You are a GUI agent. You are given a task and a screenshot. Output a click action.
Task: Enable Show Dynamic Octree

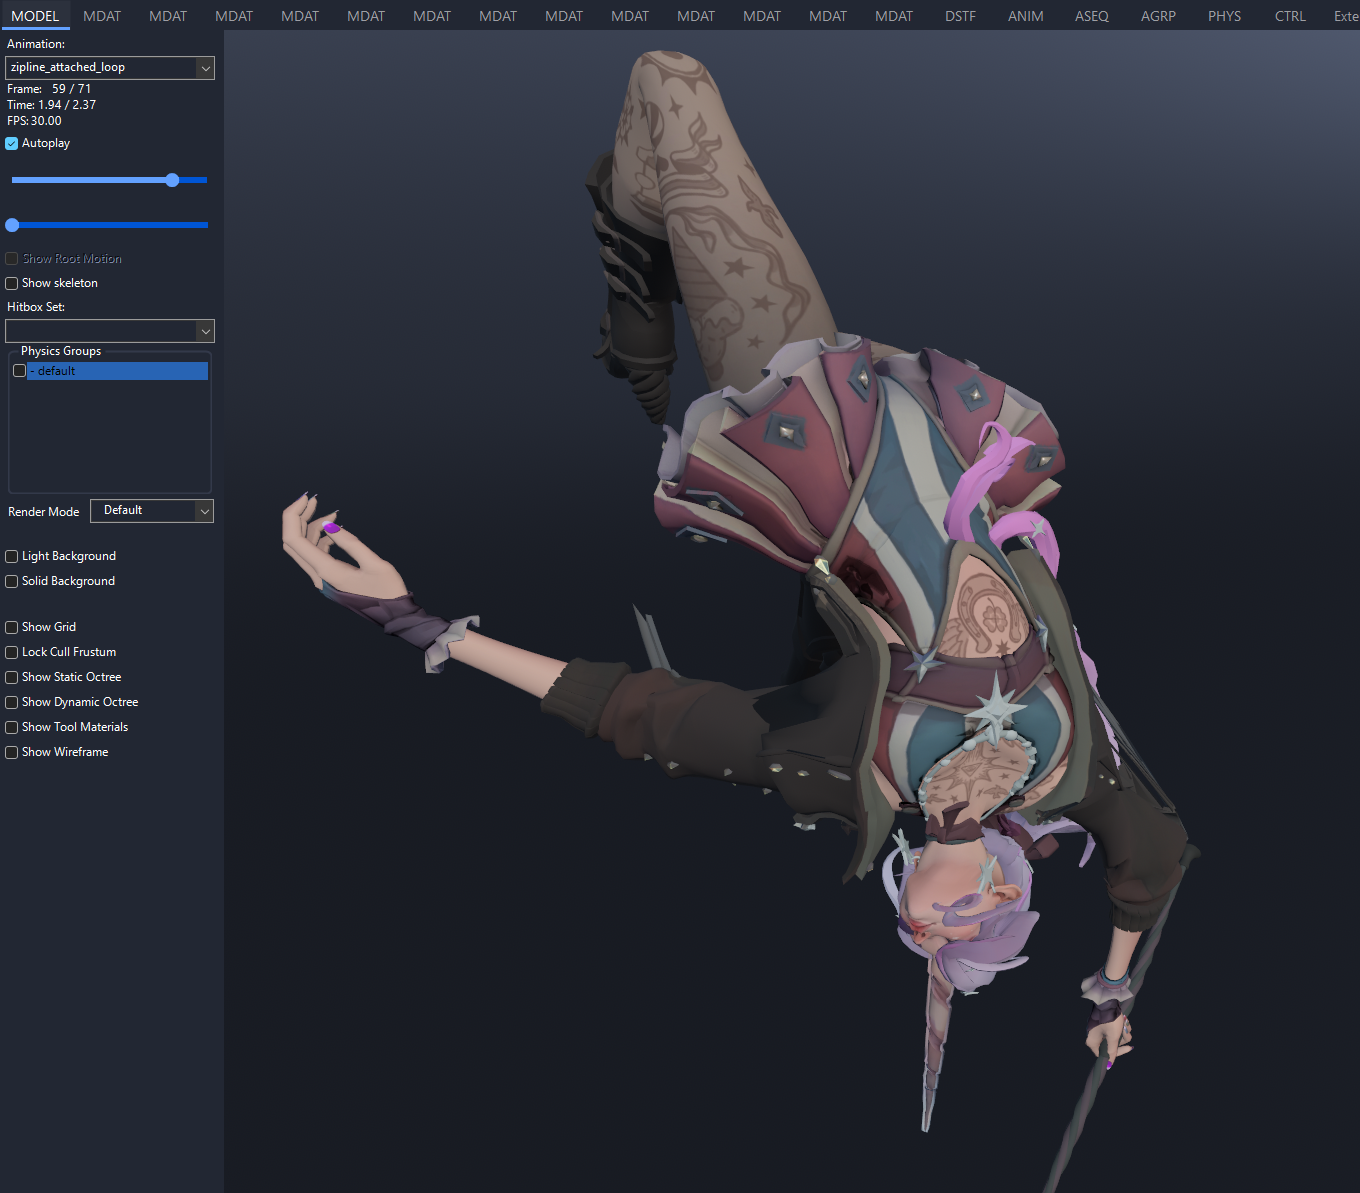12,703
